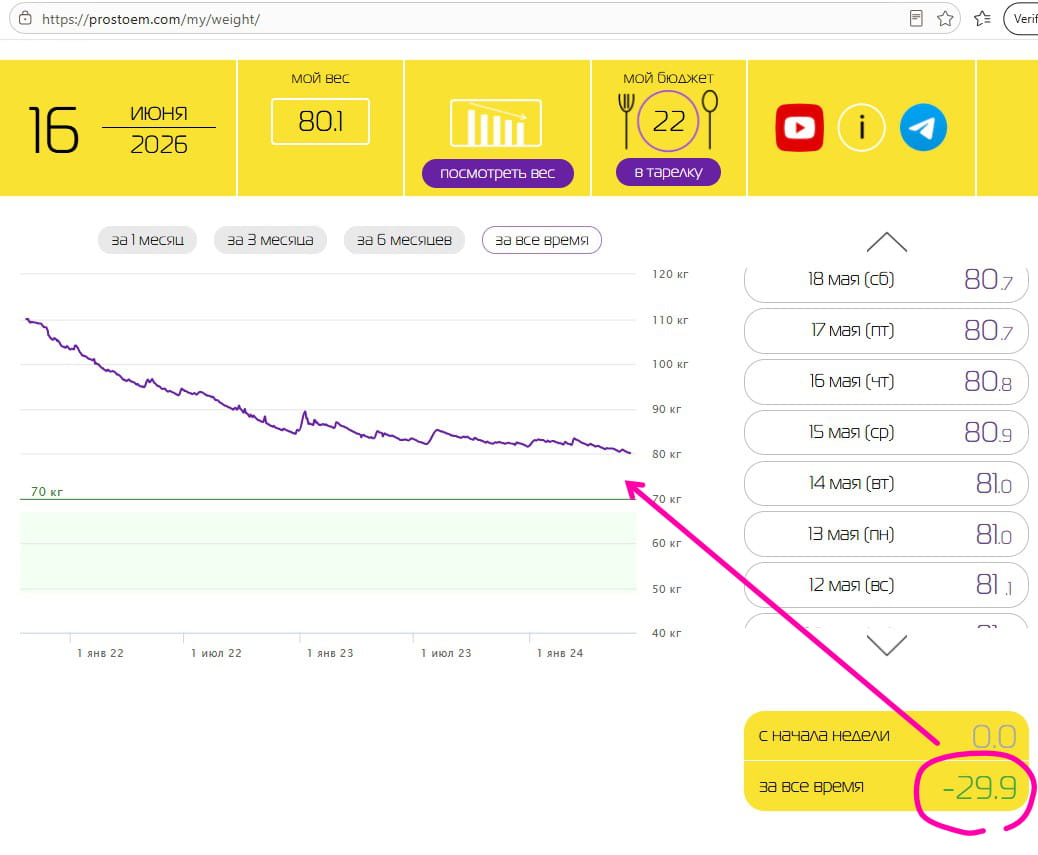Click the 'мой бюджет' heading
This screenshot has height=855, width=1038.
[668, 78]
